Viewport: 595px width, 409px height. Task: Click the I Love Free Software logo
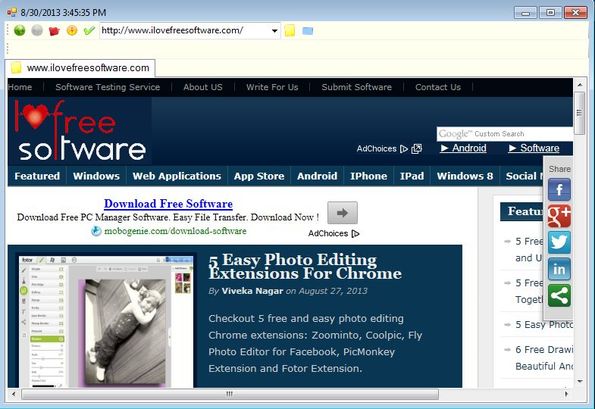[x=80, y=130]
